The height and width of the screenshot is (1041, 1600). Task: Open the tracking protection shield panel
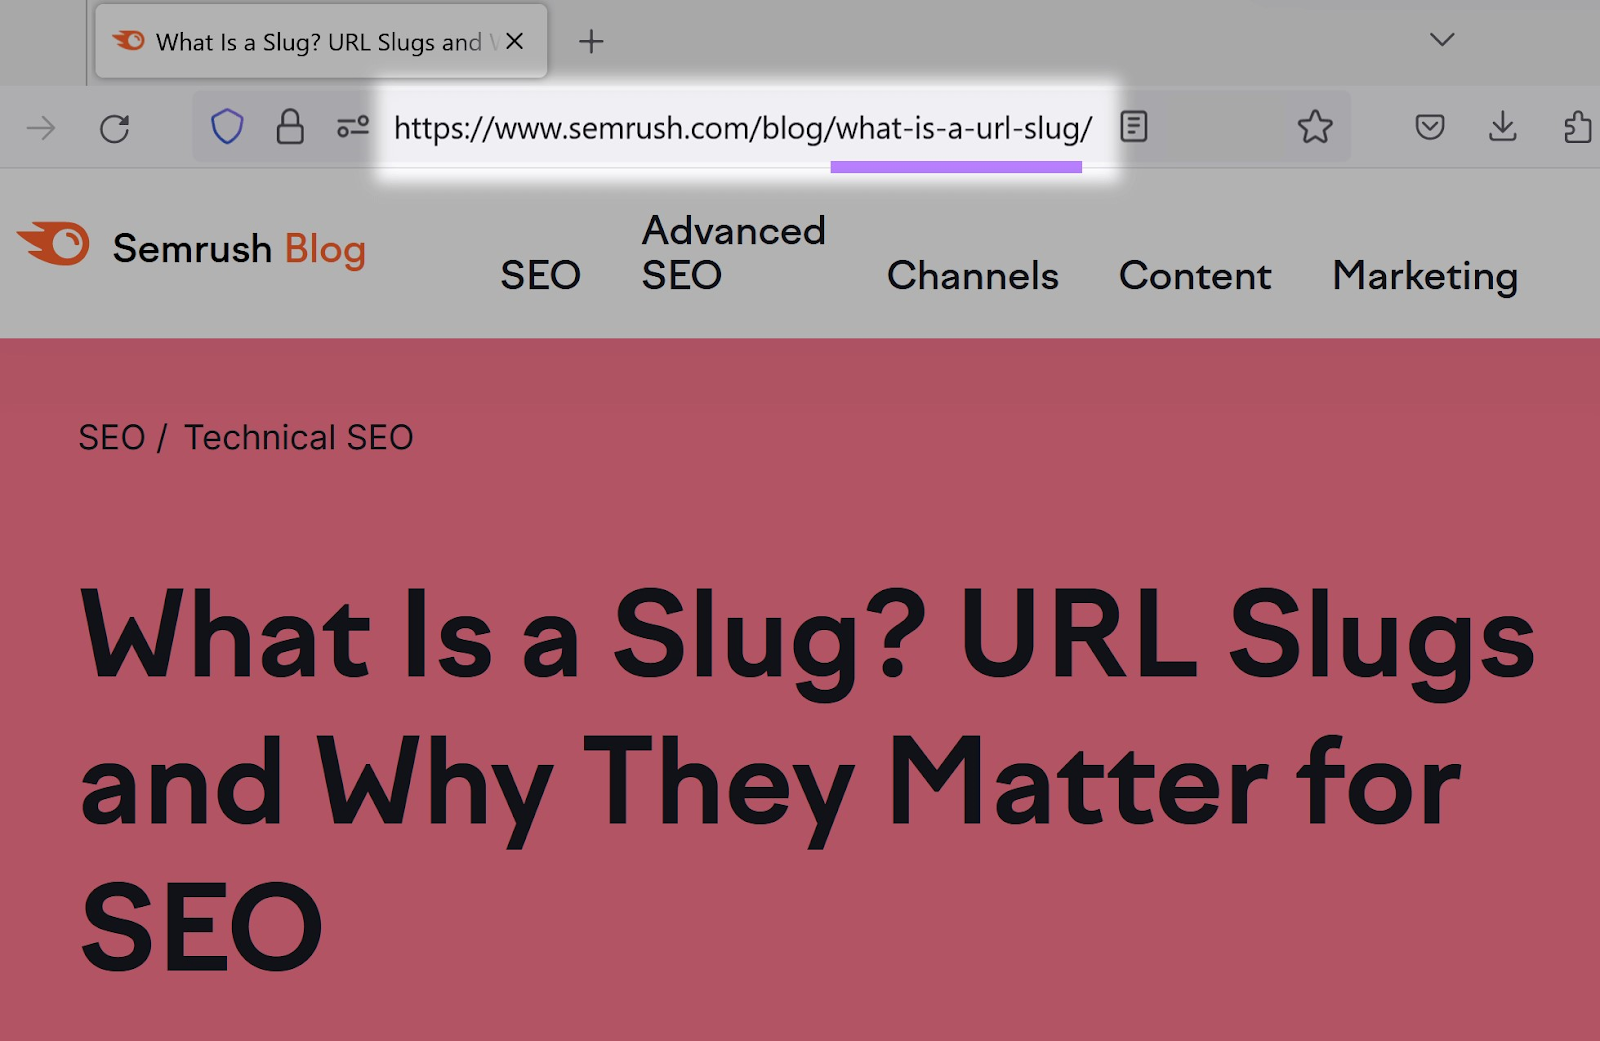(x=227, y=127)
